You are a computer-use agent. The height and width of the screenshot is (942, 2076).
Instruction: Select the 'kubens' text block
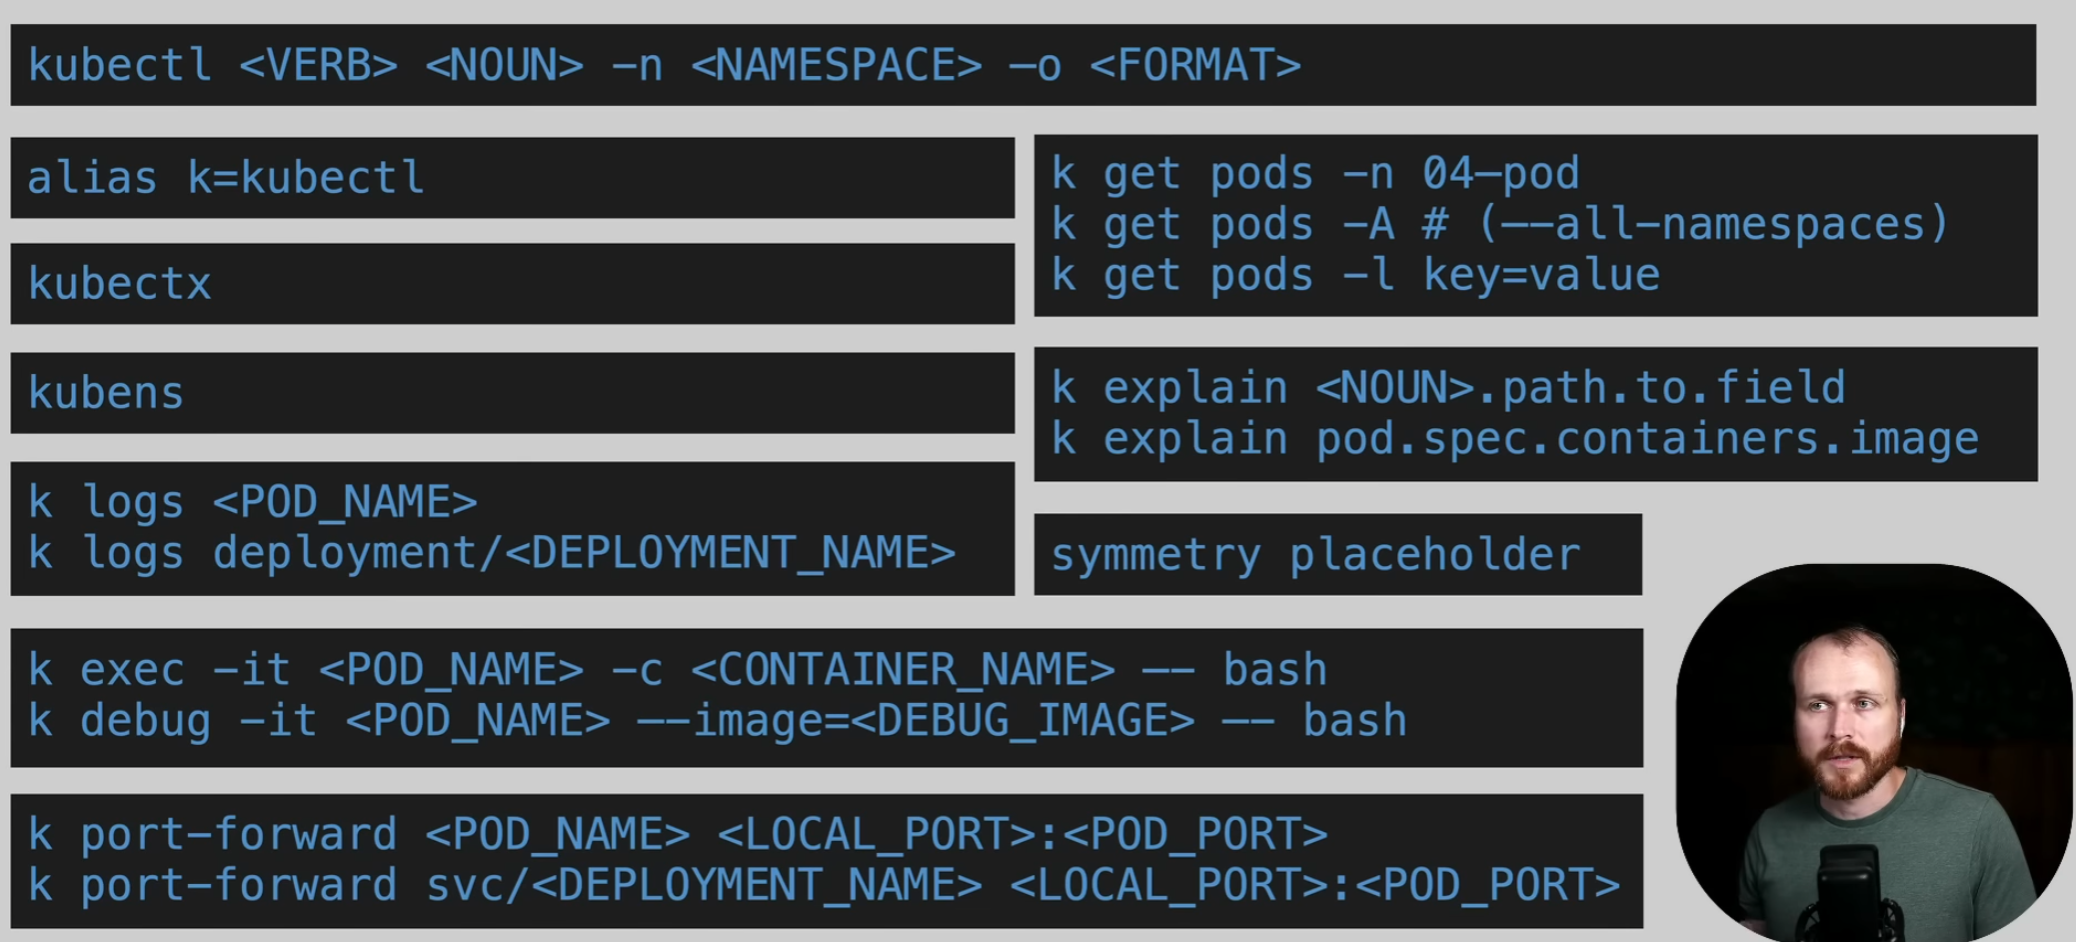tap(106, 393)
